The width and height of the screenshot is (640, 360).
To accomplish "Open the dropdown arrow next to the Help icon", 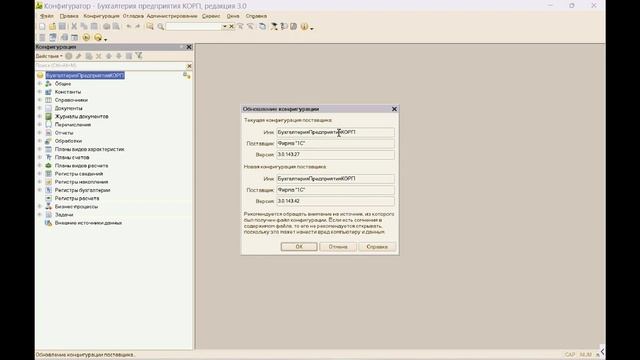I will tap(312, 28).
